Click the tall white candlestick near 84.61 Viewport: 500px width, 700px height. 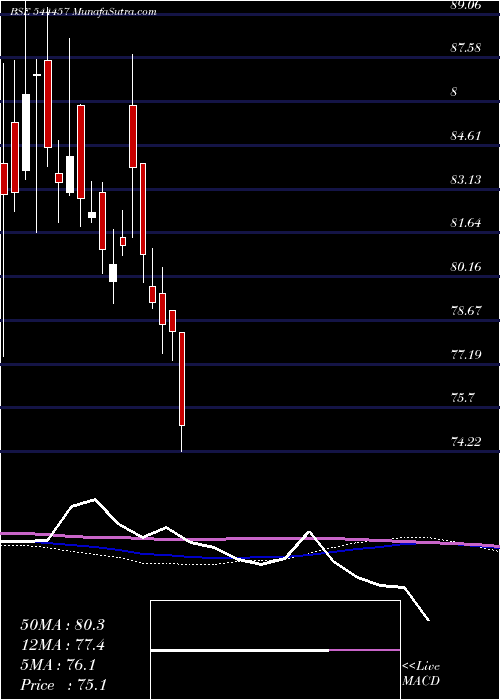tap(26, 133)
